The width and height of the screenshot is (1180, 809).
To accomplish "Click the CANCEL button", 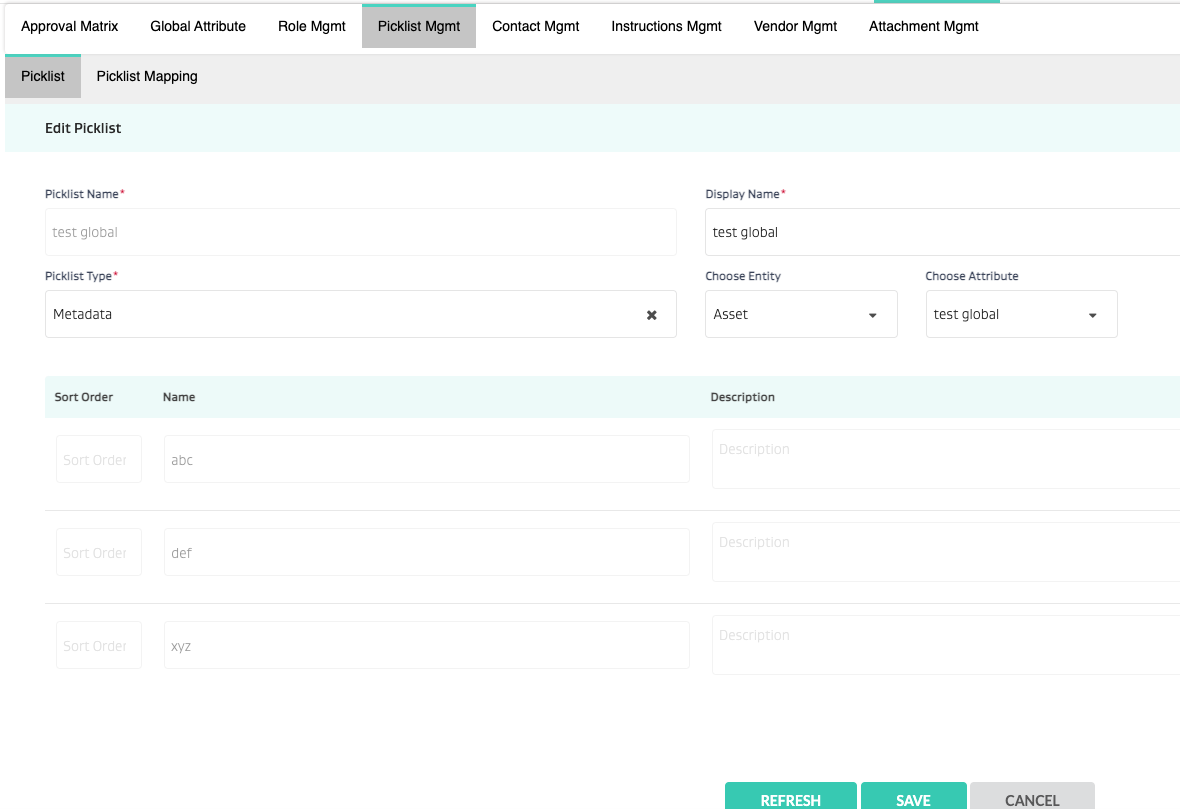I will (x=1032, y=798).
